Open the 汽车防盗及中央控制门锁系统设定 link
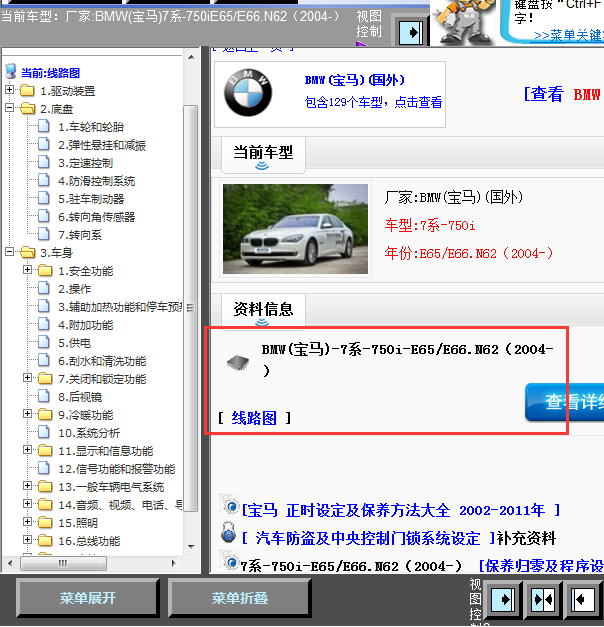The height and width of the screenshot is (627, 604). [x=369, y=538]
